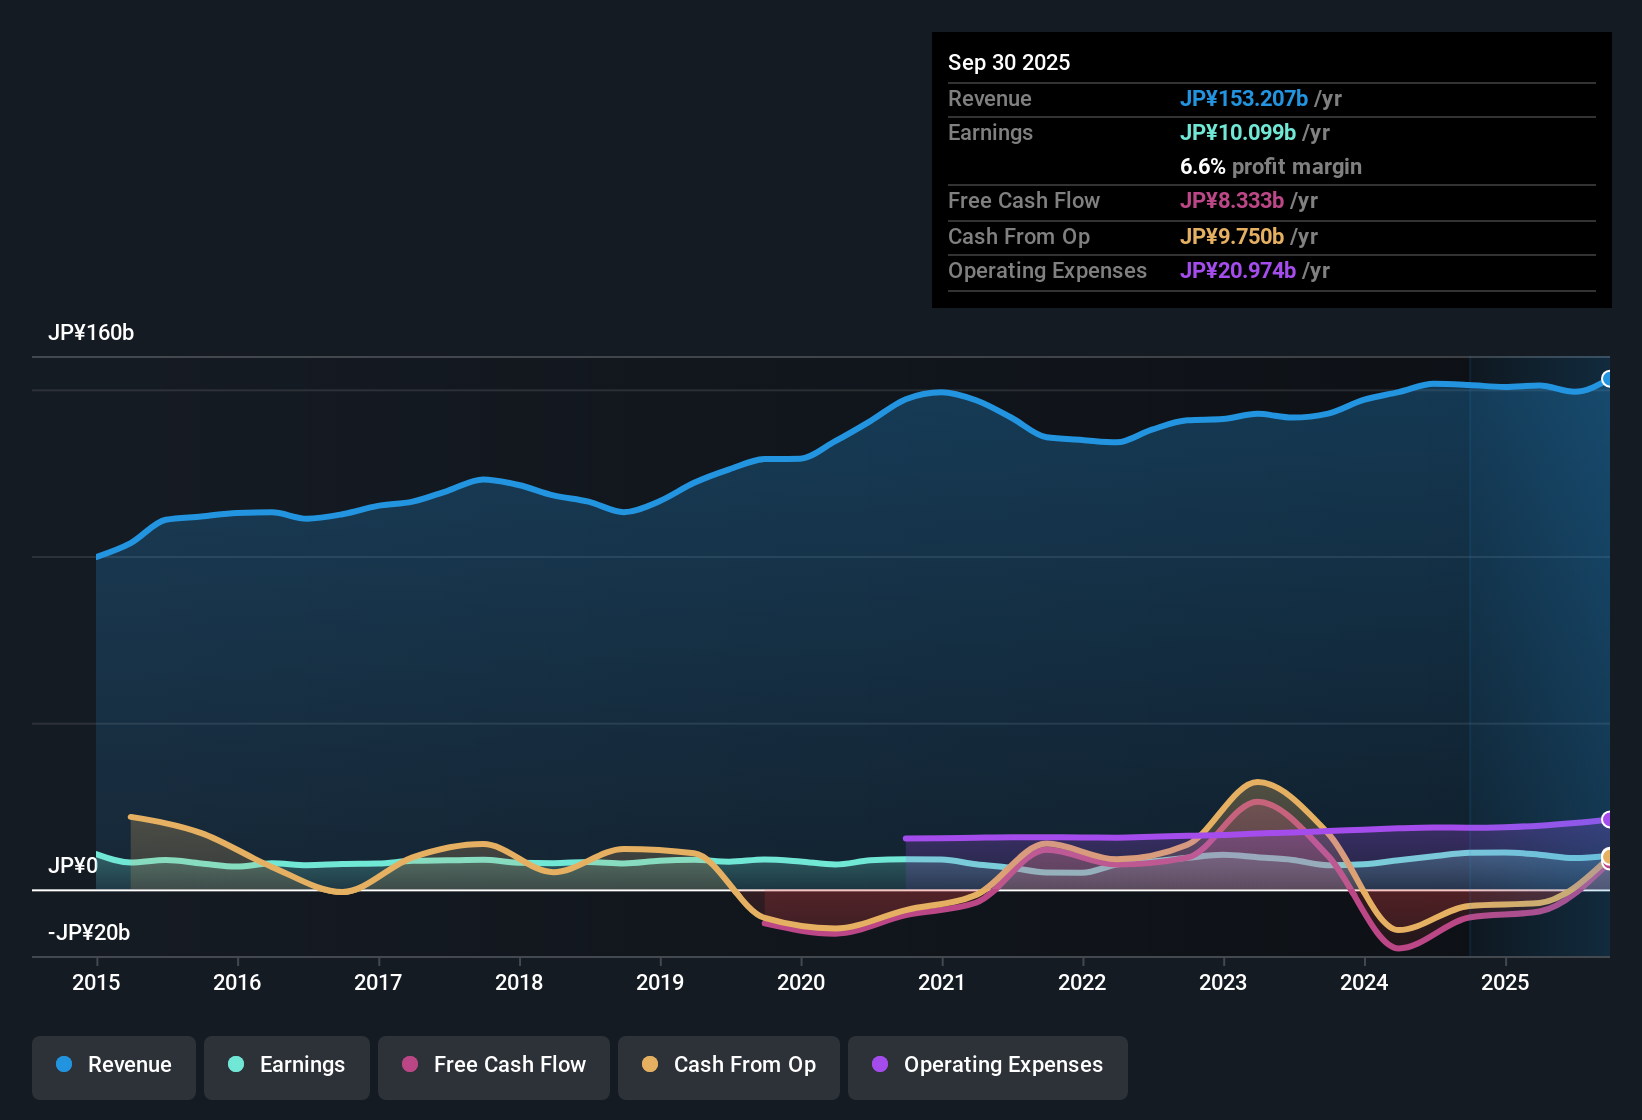Click the 6.6% profit margin text
The image size is (1642, 1120).
point(1270,167)
